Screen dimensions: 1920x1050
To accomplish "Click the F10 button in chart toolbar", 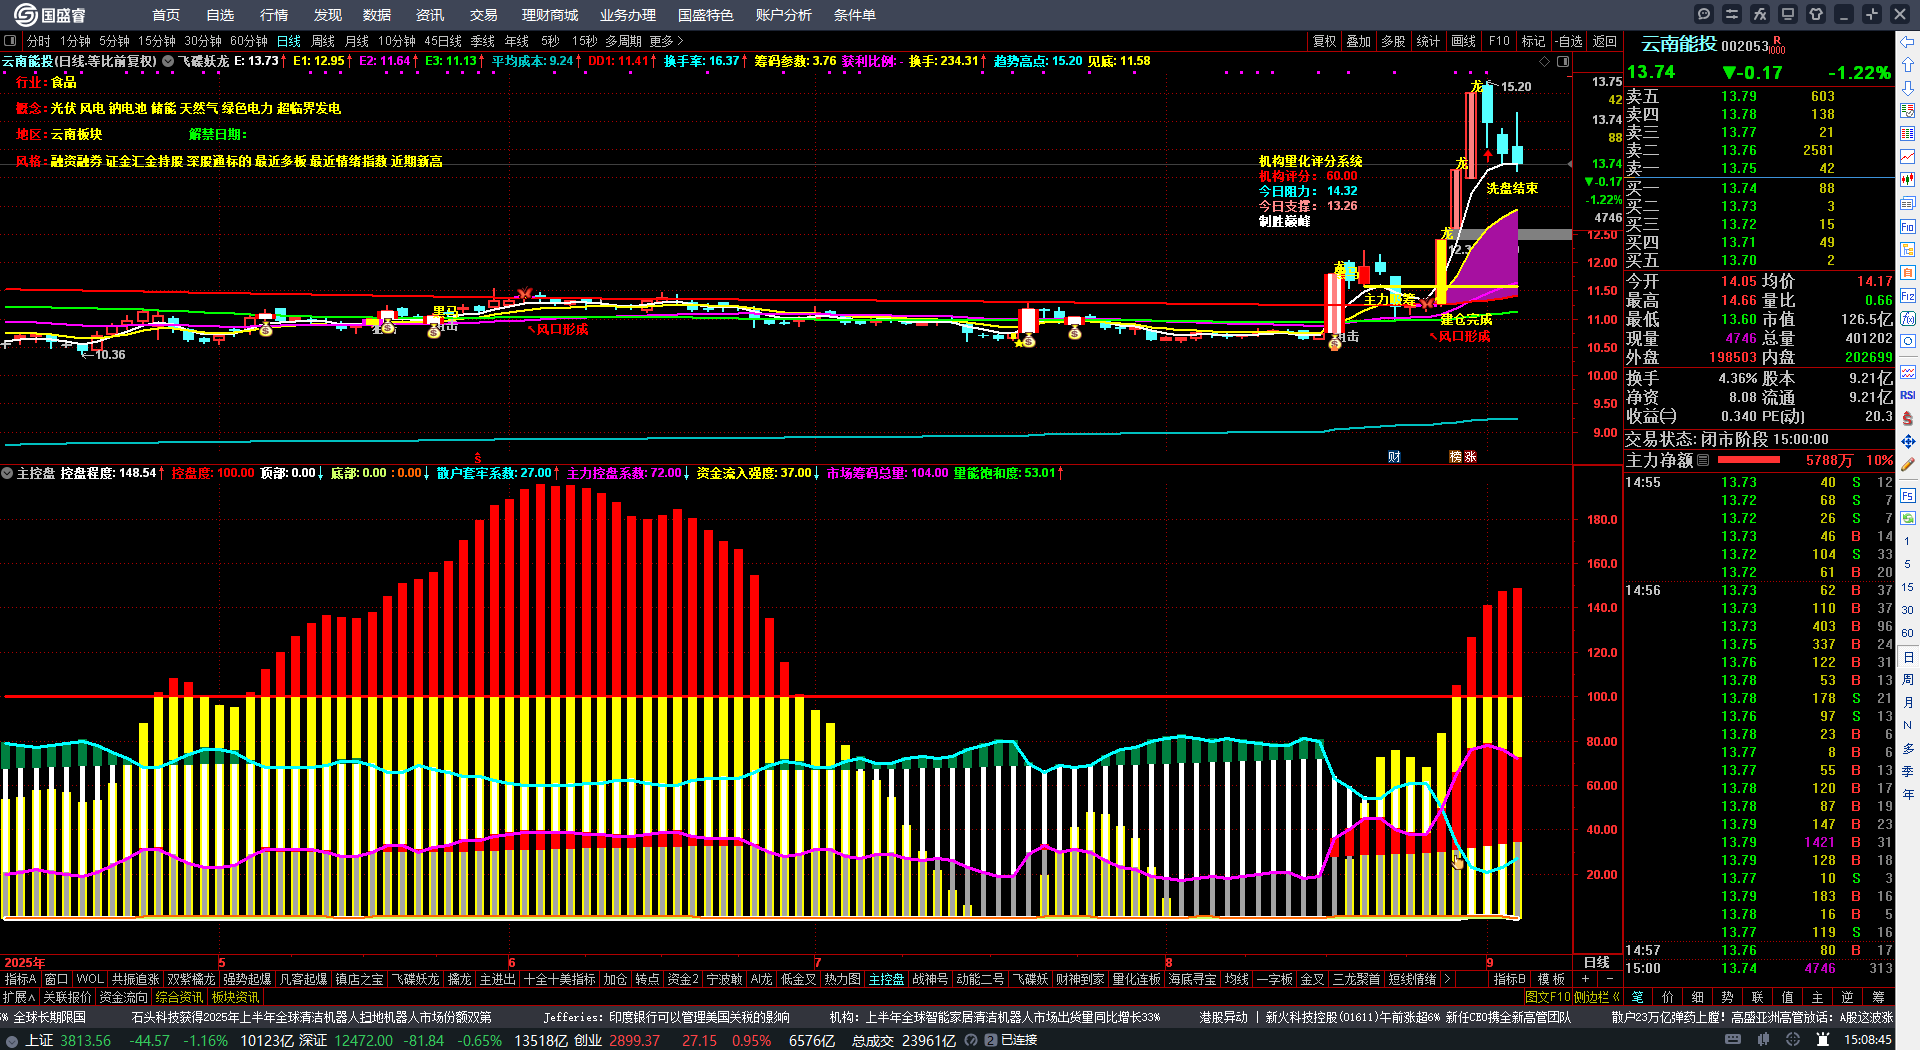I will (x=1499, y=41).
